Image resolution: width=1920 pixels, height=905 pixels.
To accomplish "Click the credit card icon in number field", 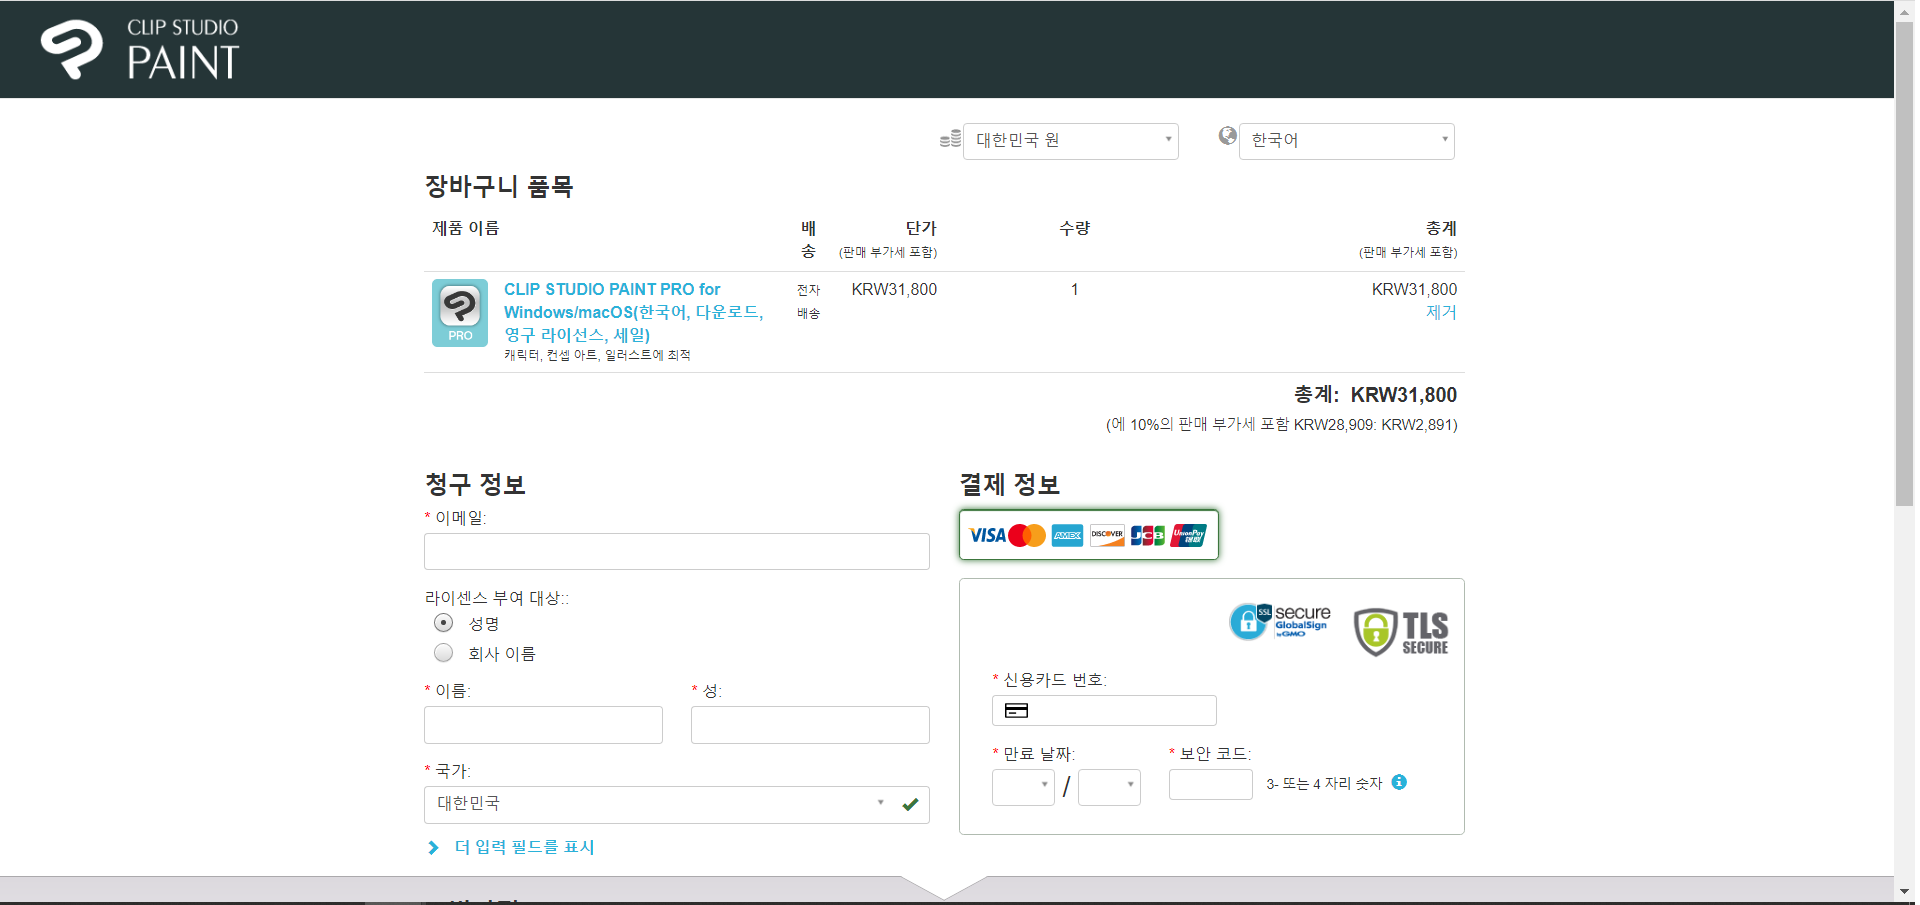I will click(x=1016, y=711).
